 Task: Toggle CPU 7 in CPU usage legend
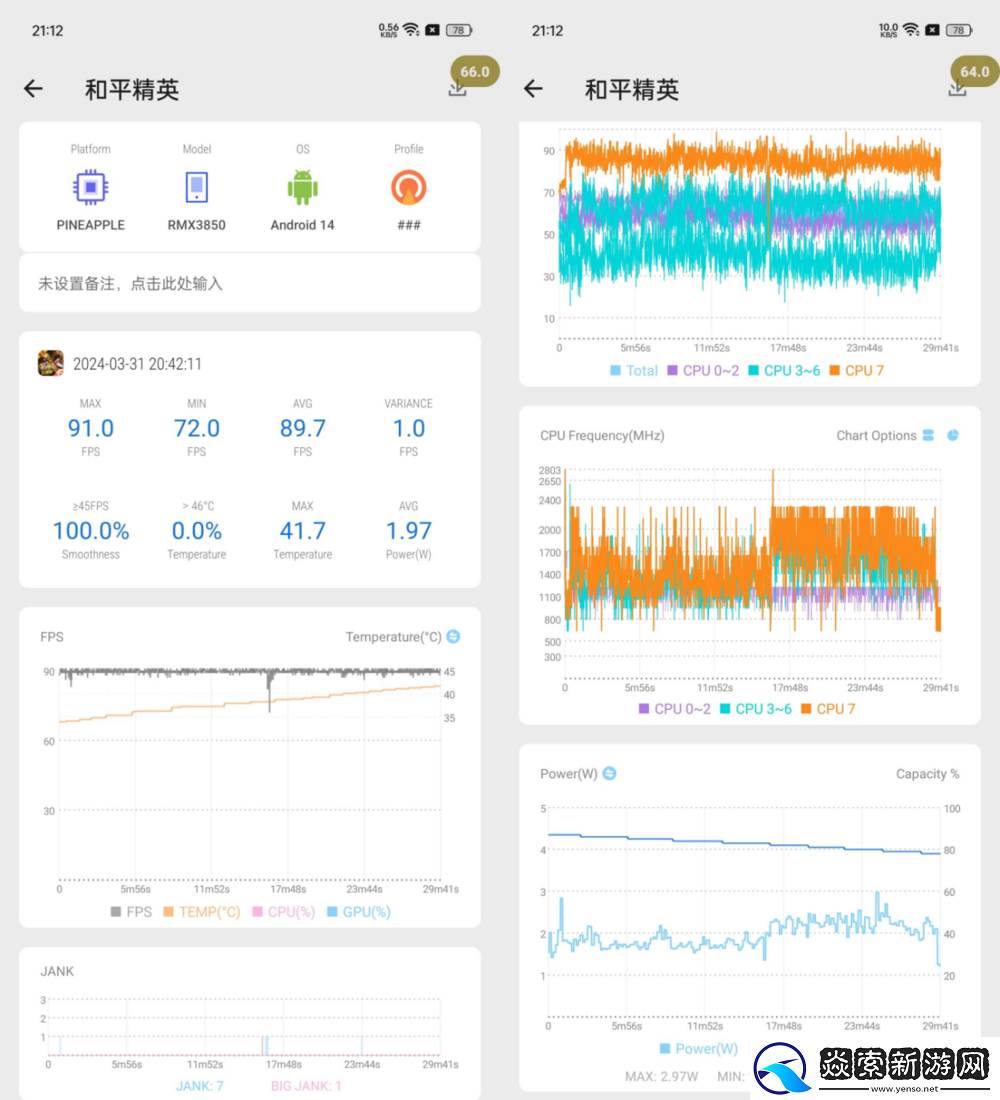(x=856, y=370)
